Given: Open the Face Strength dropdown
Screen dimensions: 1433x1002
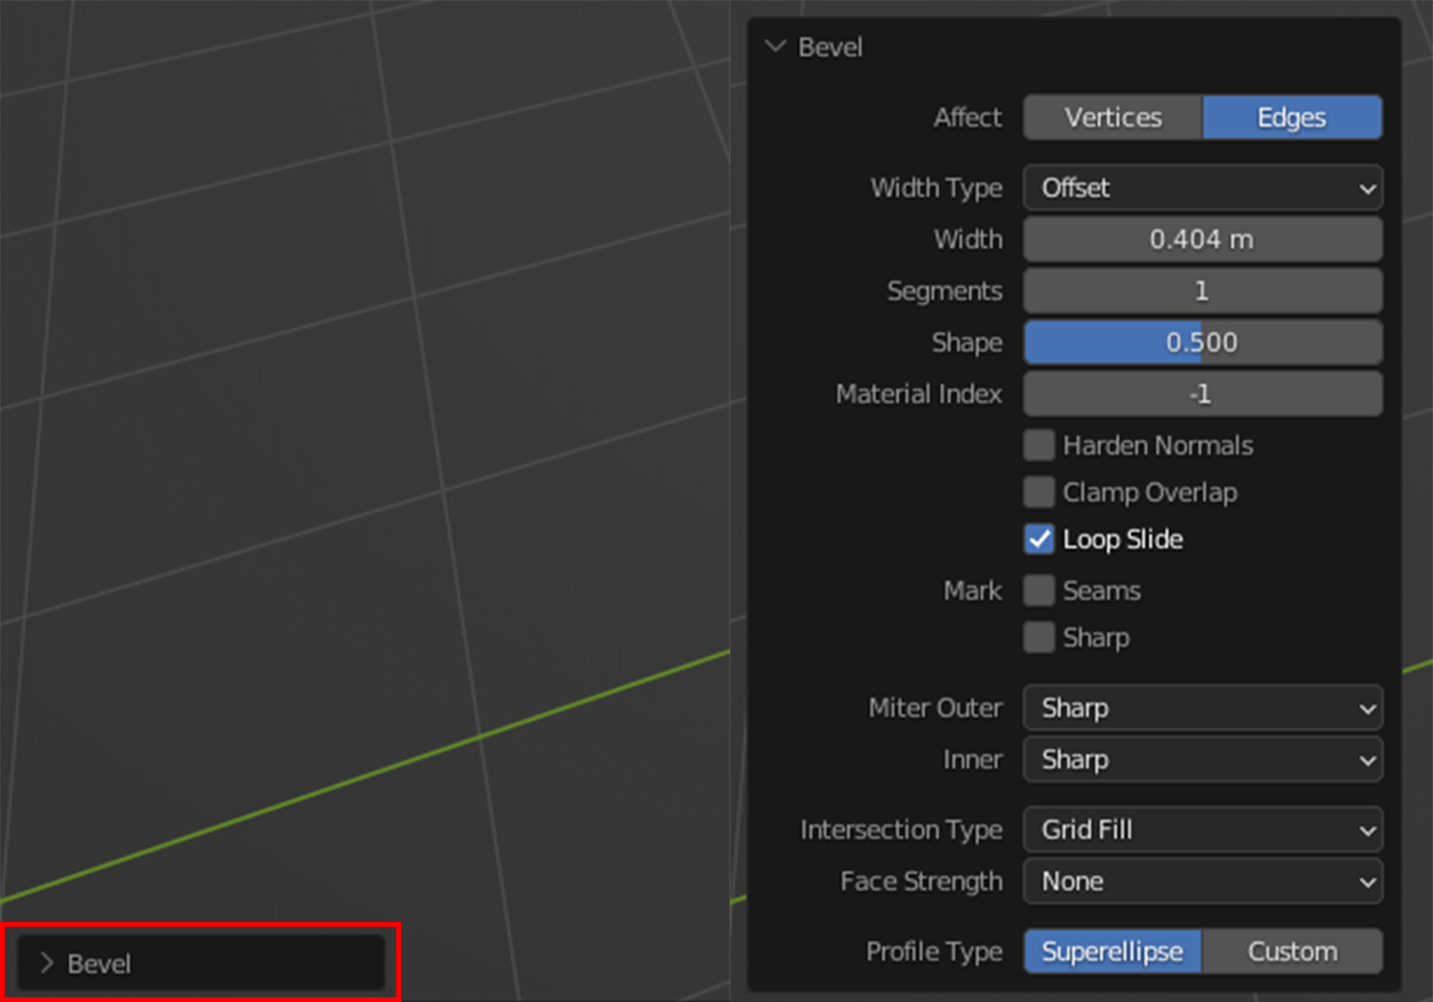Looking at the screenshot, I should pyautogui.click(x=1202, y=882).
